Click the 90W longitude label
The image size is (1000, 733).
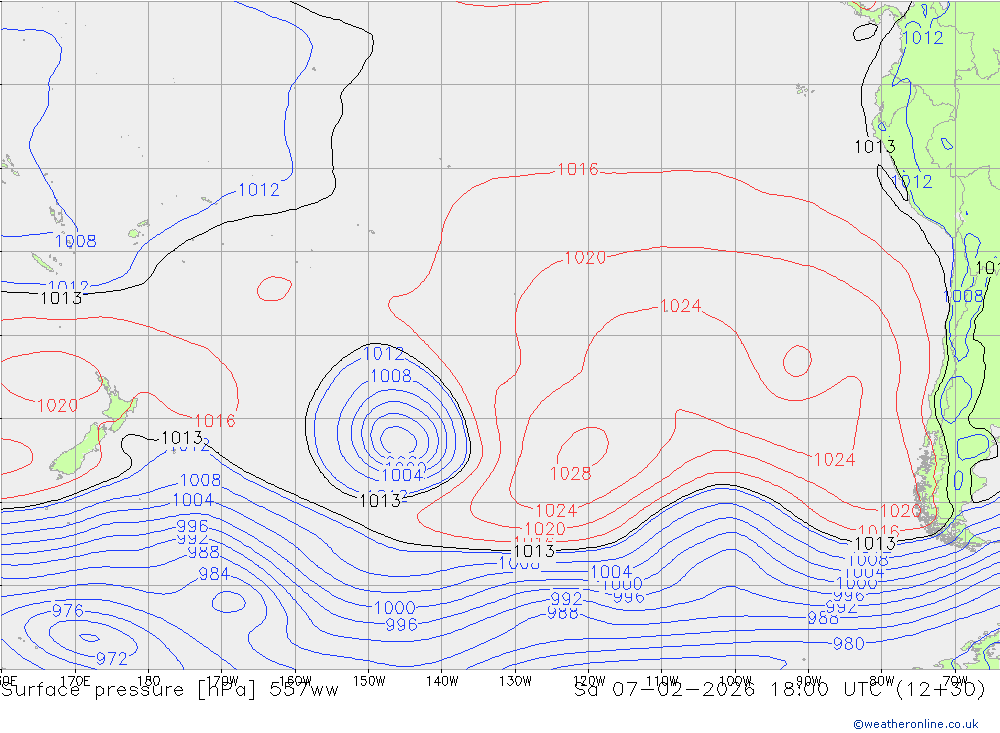pos(809,681)
